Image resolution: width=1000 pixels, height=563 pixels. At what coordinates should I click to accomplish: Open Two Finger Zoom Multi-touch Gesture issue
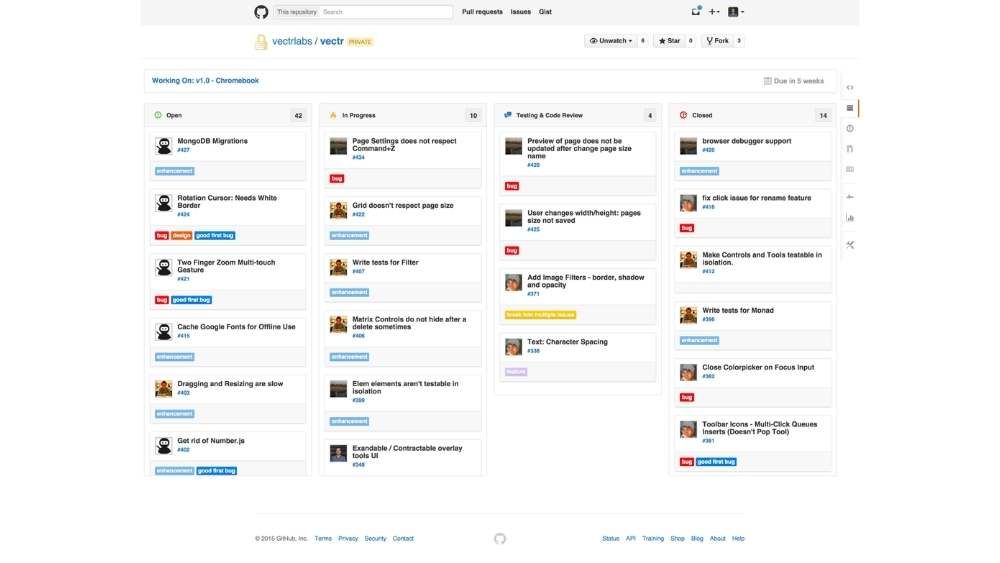point(226,266)
